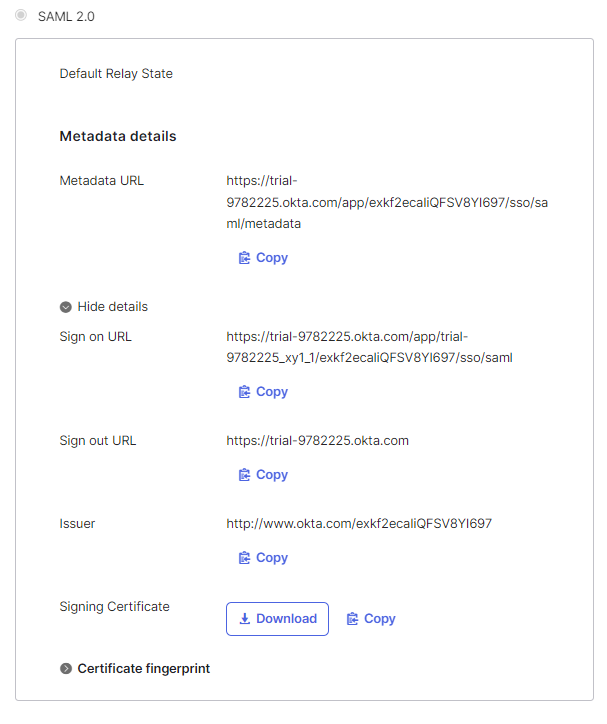Click the clipboard icon beside the Download button
Viewport: 607px width, 724px height.
352,619
